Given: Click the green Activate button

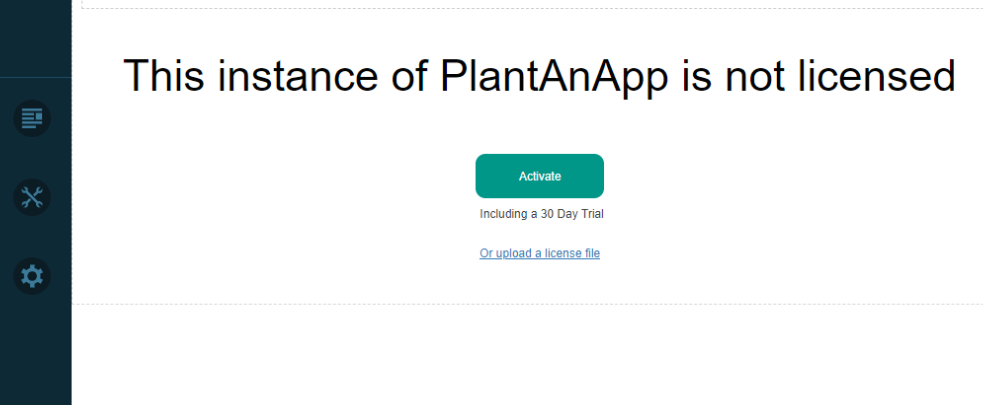Looking at the screenshot, I should coord(540,176).
